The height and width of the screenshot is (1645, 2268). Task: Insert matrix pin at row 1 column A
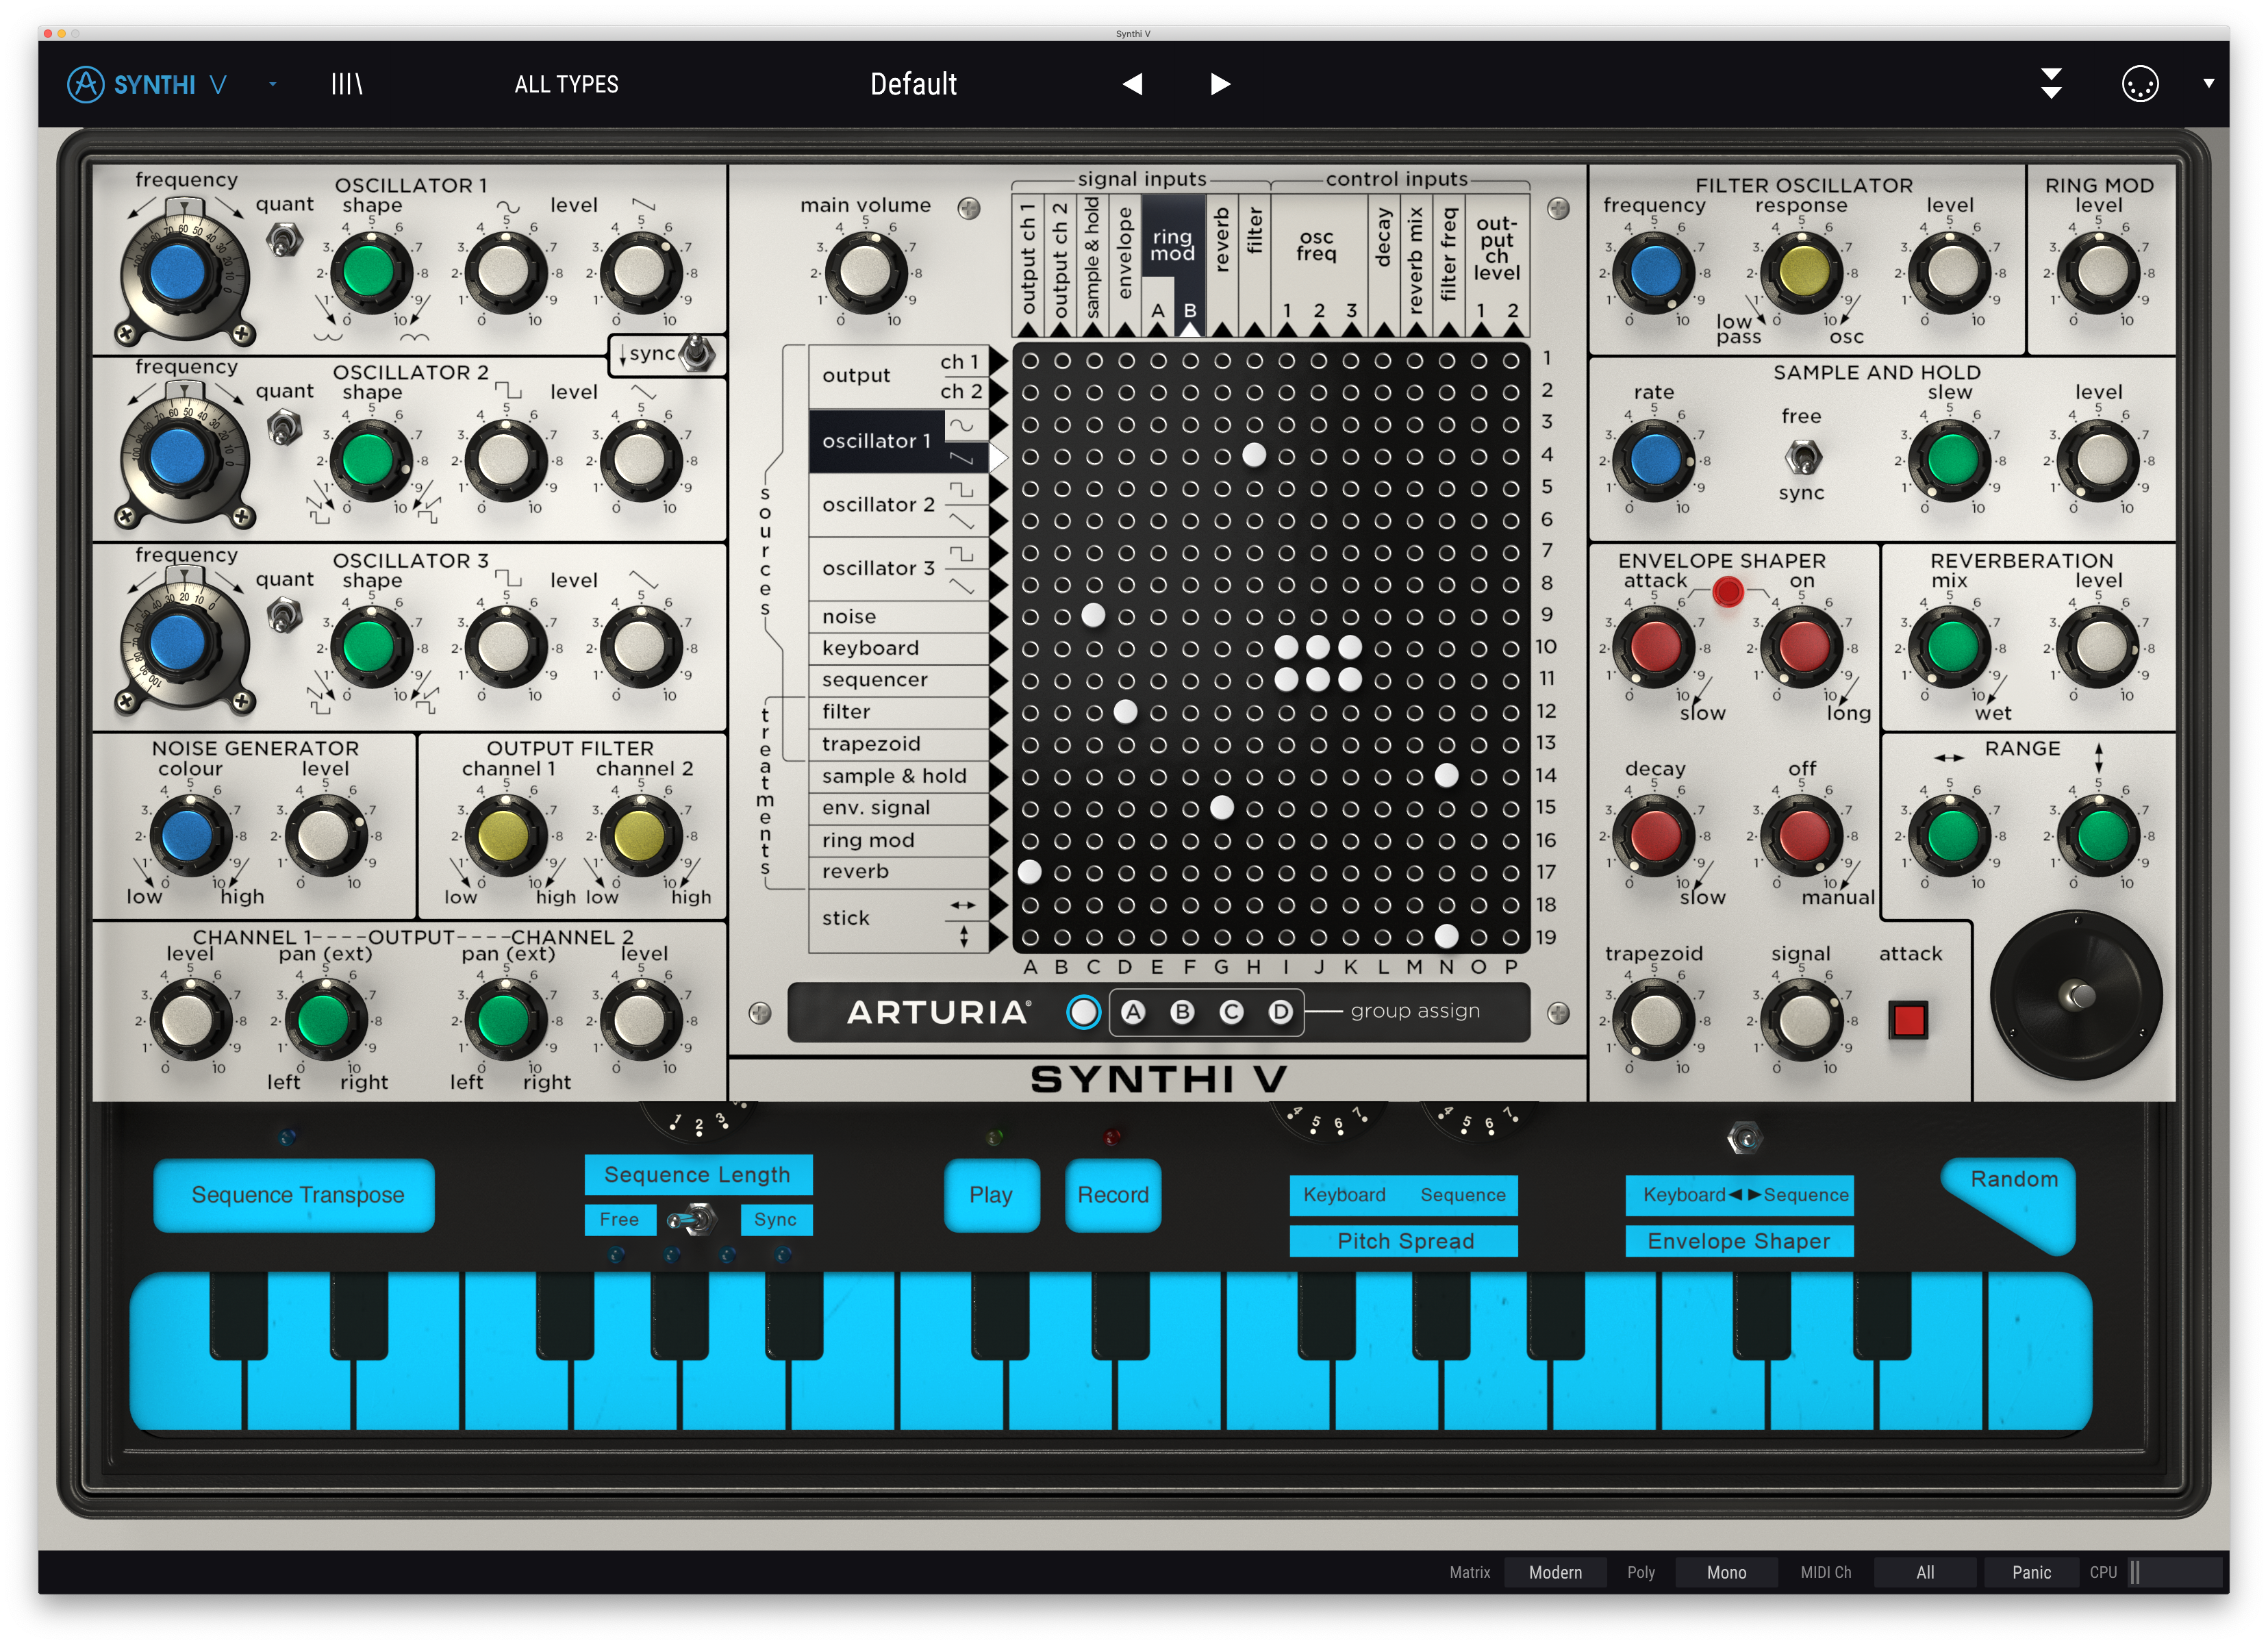pos(1030,360)
